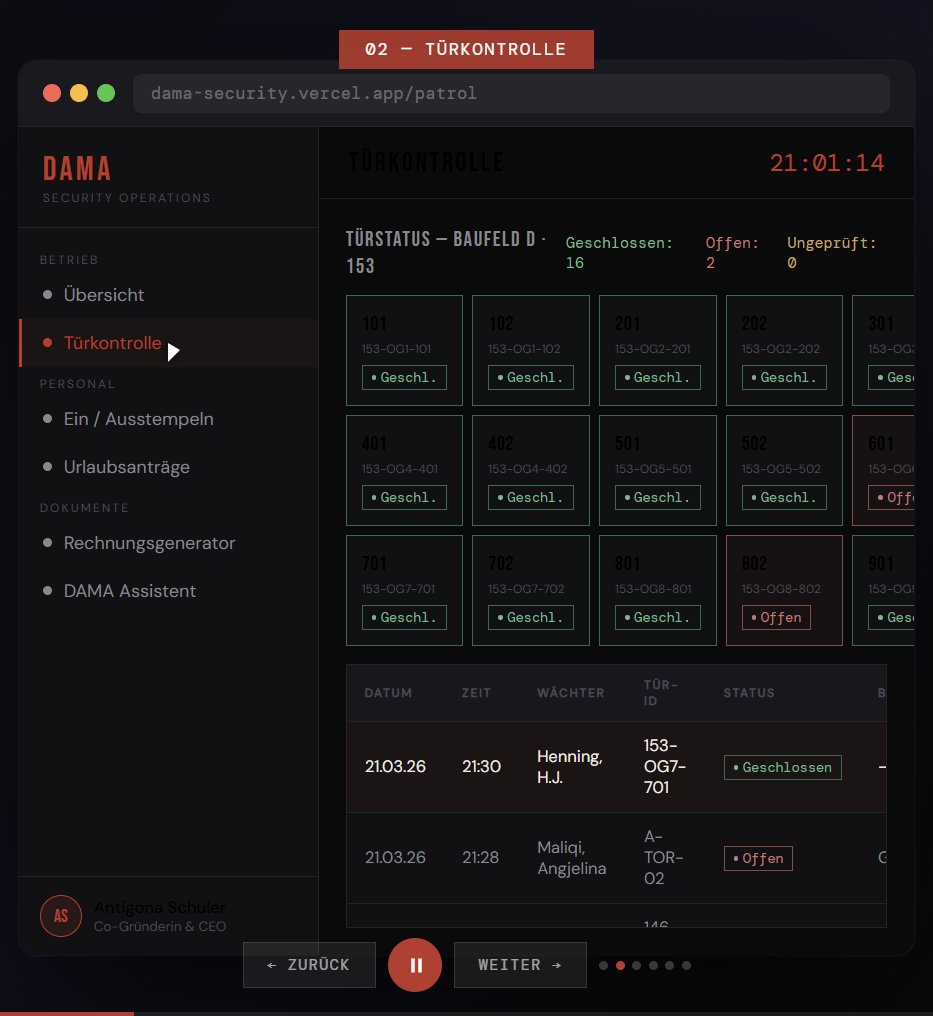
Task: Open door card 801
Action: point(658,590)
